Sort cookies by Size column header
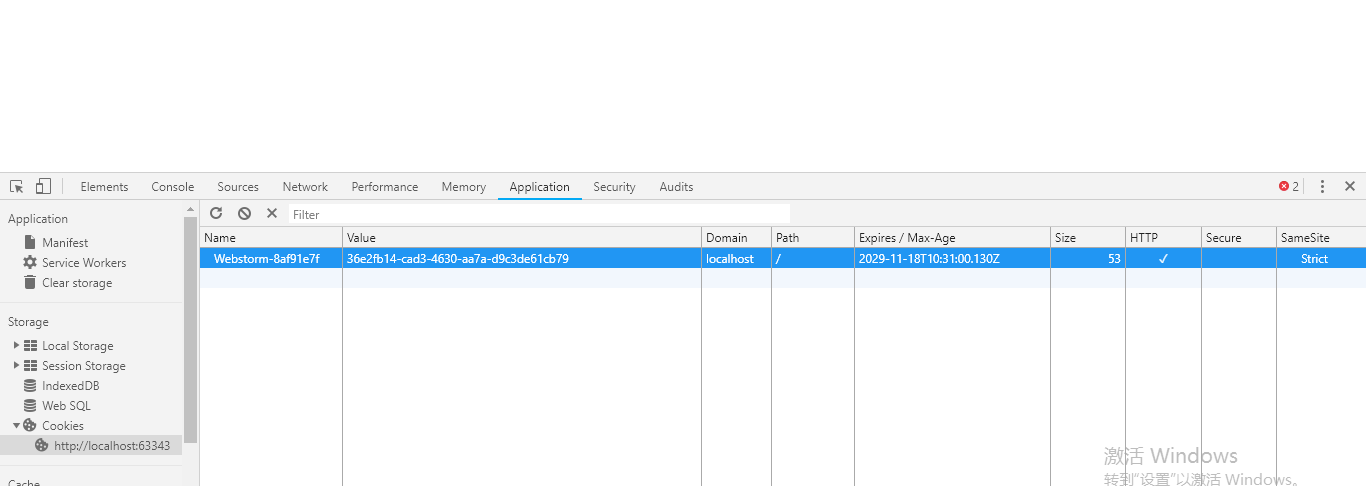This screenshot has width=1366, height=486. pos(1088,238)
